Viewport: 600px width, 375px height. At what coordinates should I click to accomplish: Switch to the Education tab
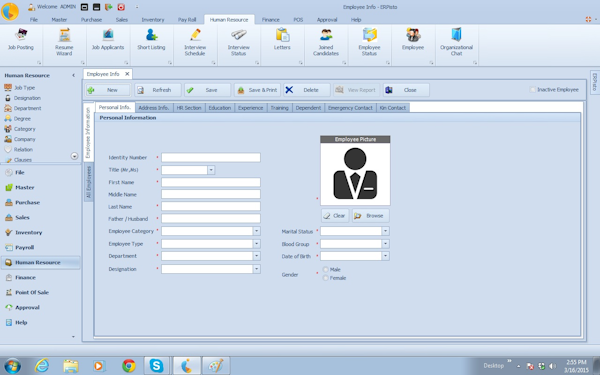coord(220,108)
